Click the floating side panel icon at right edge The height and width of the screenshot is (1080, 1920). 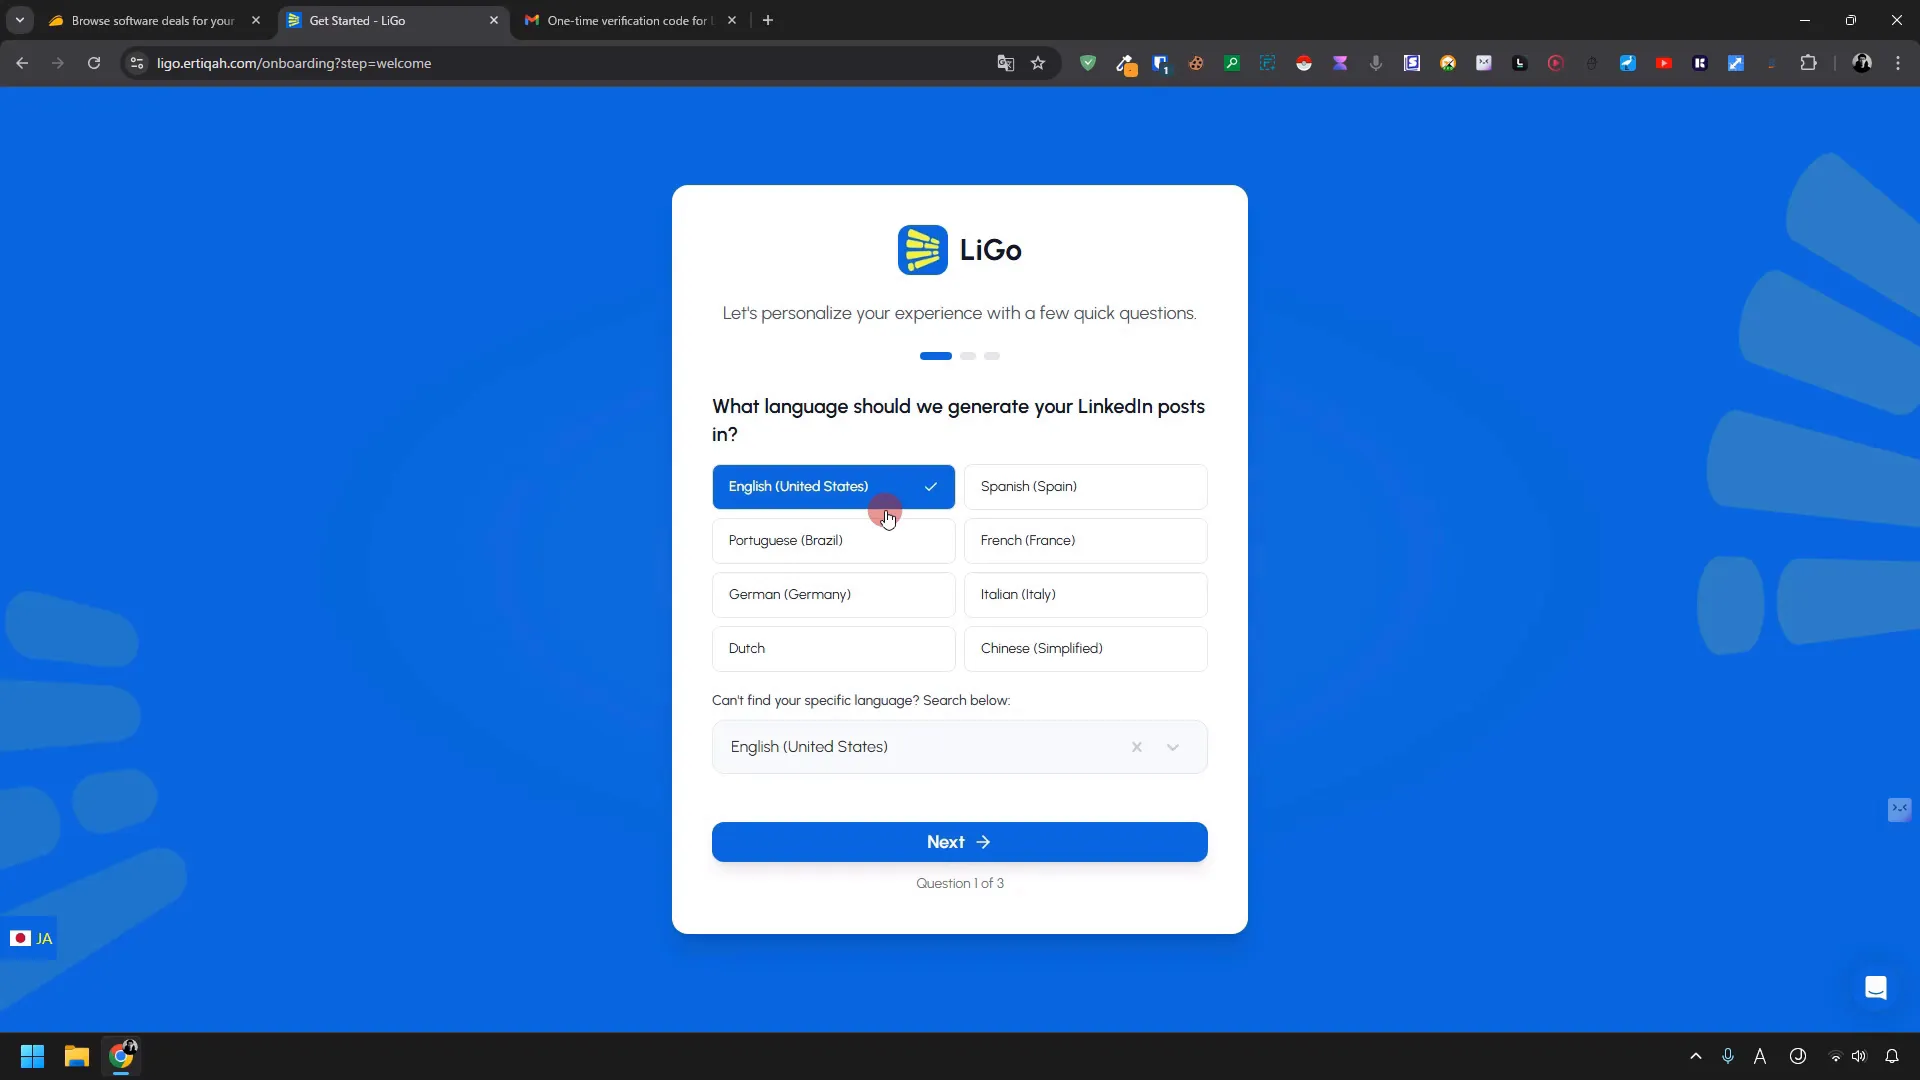(x=1899, y=809)
